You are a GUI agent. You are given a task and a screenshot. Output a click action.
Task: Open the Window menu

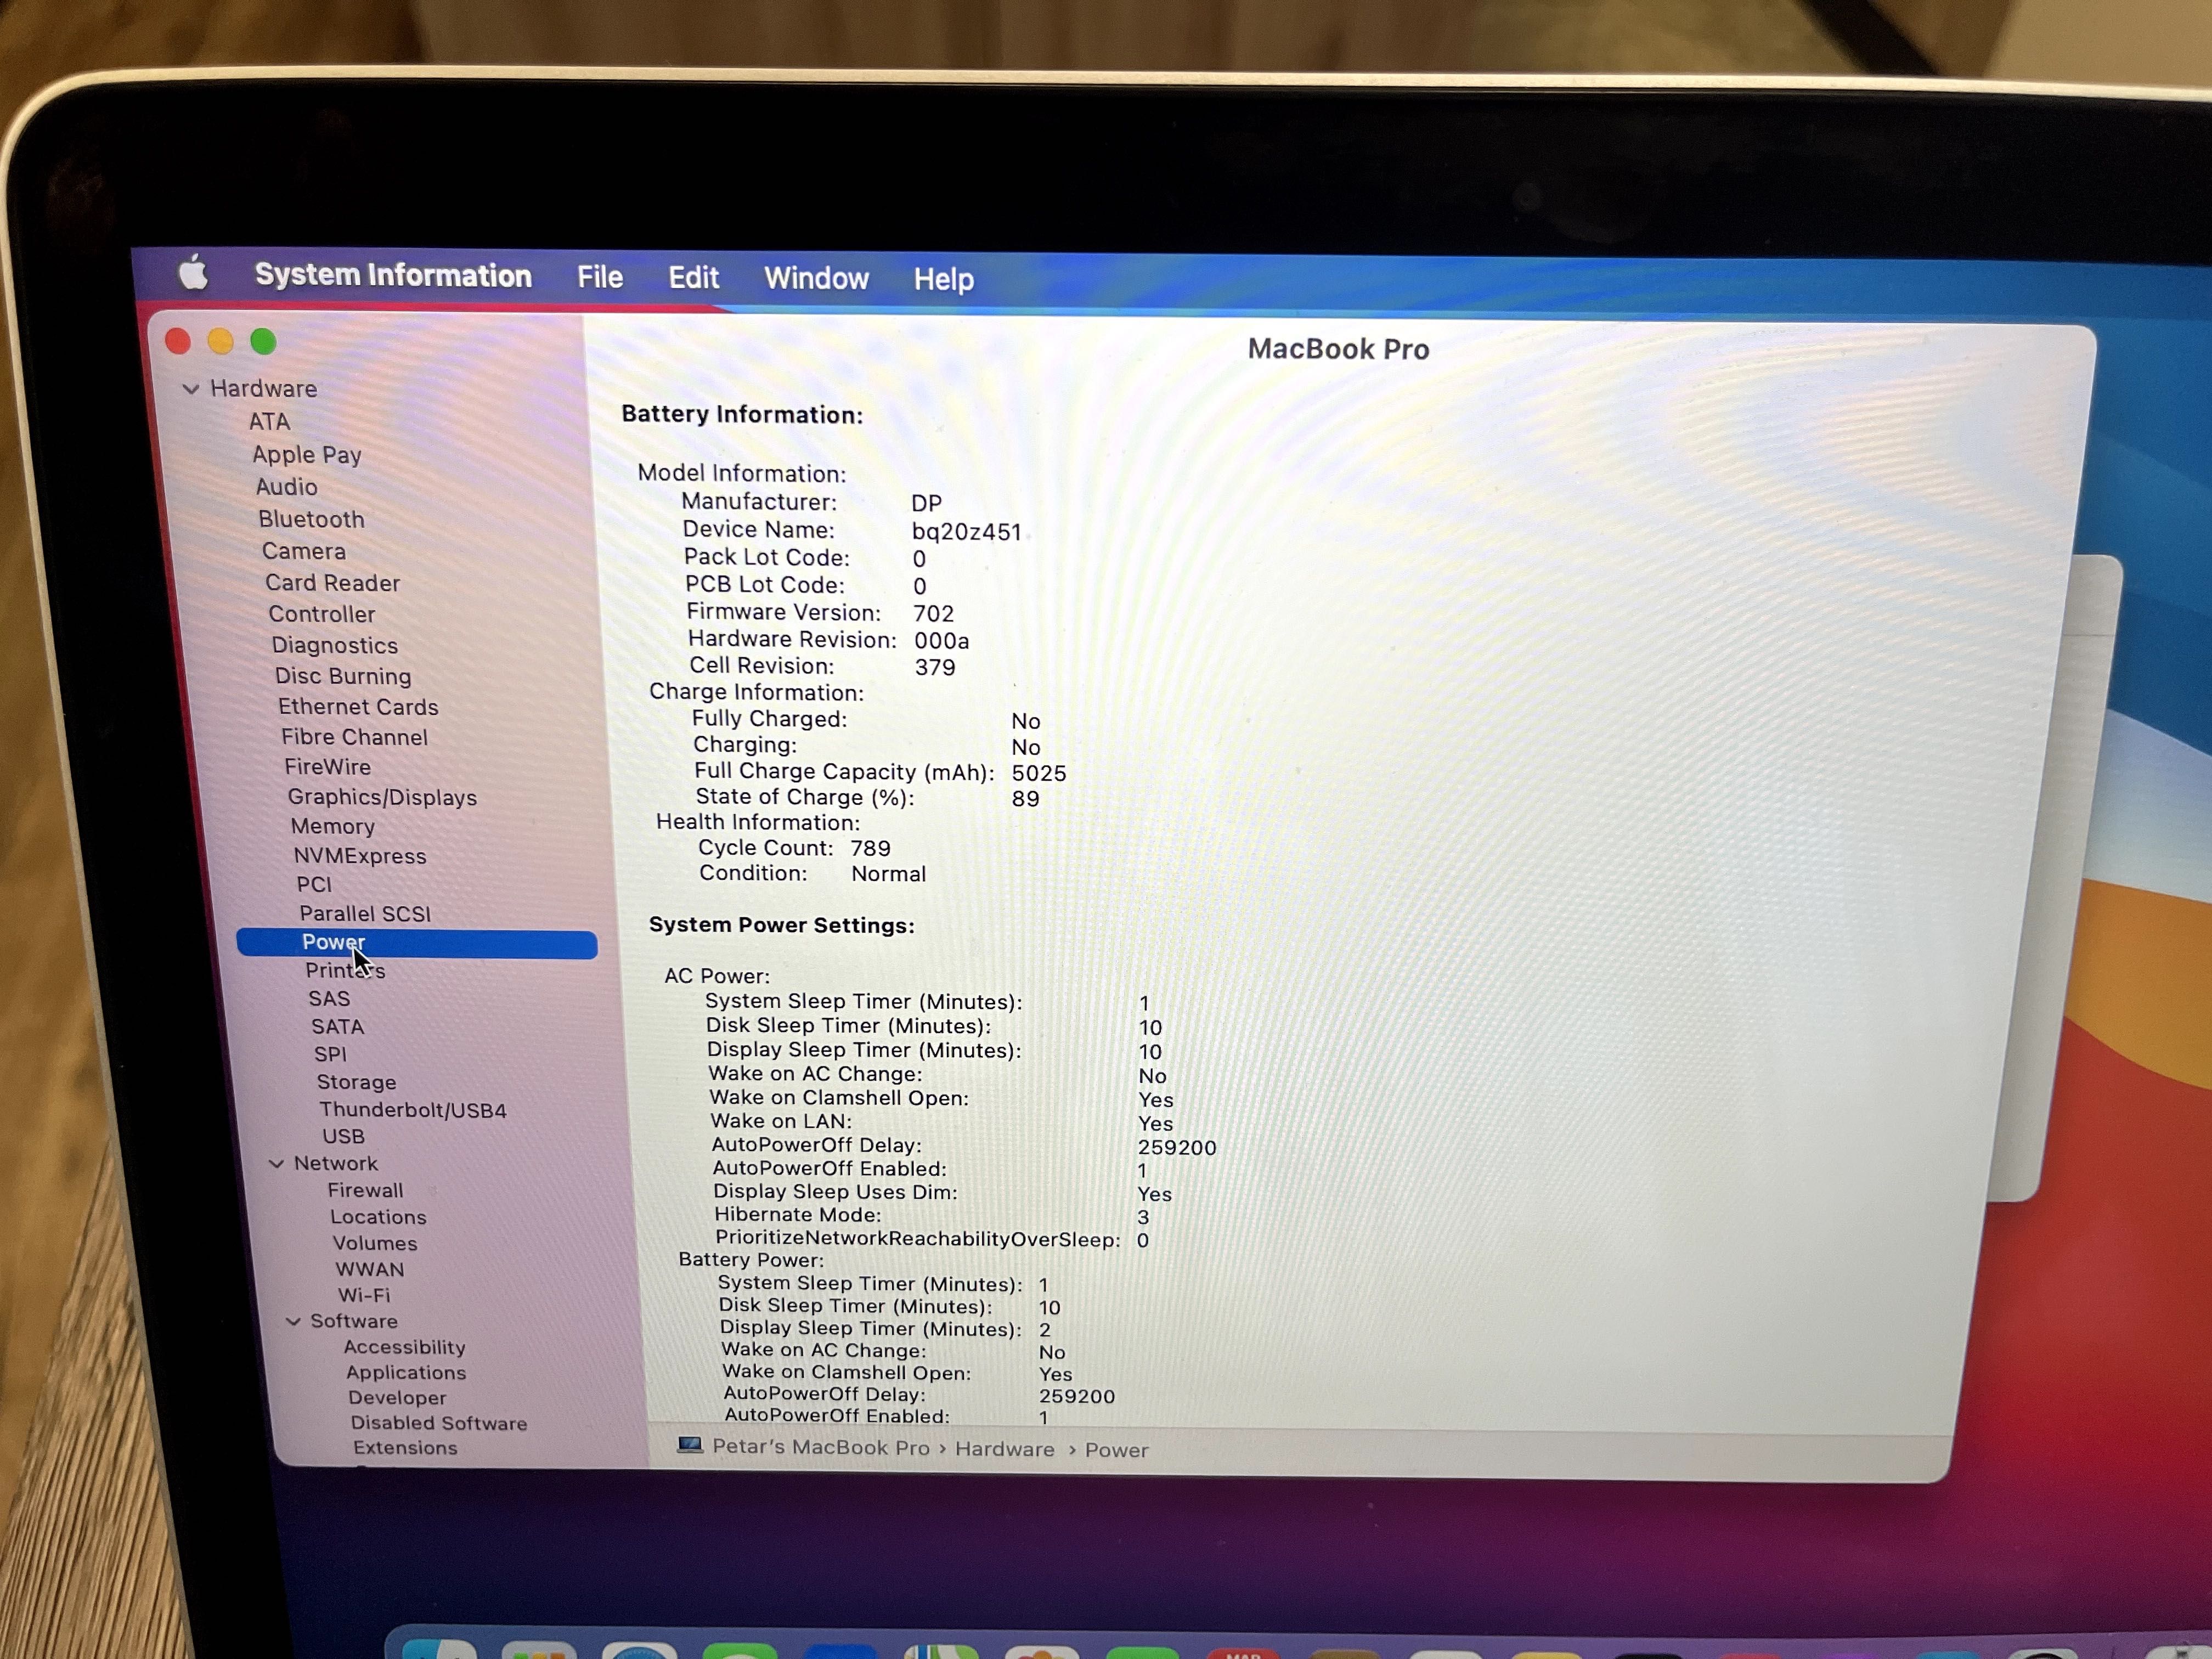pyautogui.click(x=816, y=278)
